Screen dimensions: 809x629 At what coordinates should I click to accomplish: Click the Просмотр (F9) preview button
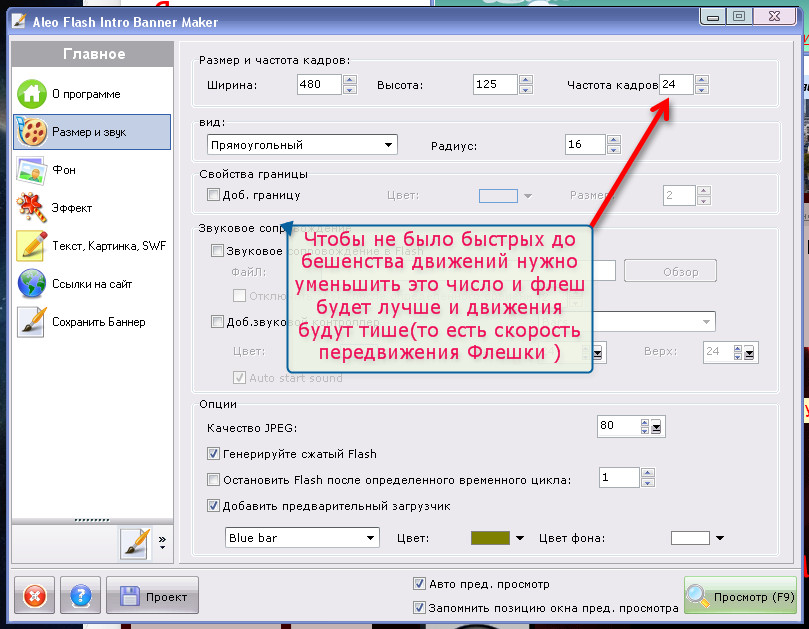point(740,596)
